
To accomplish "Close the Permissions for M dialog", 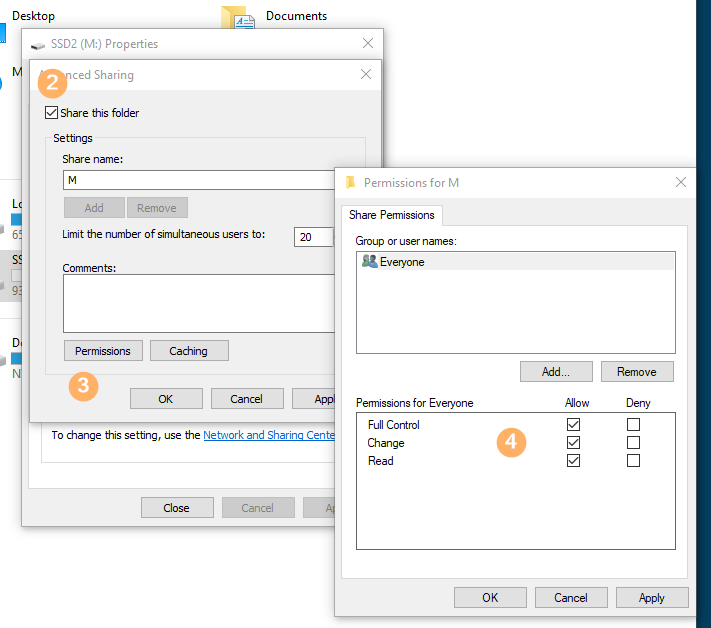I will [x=681, y=182].
